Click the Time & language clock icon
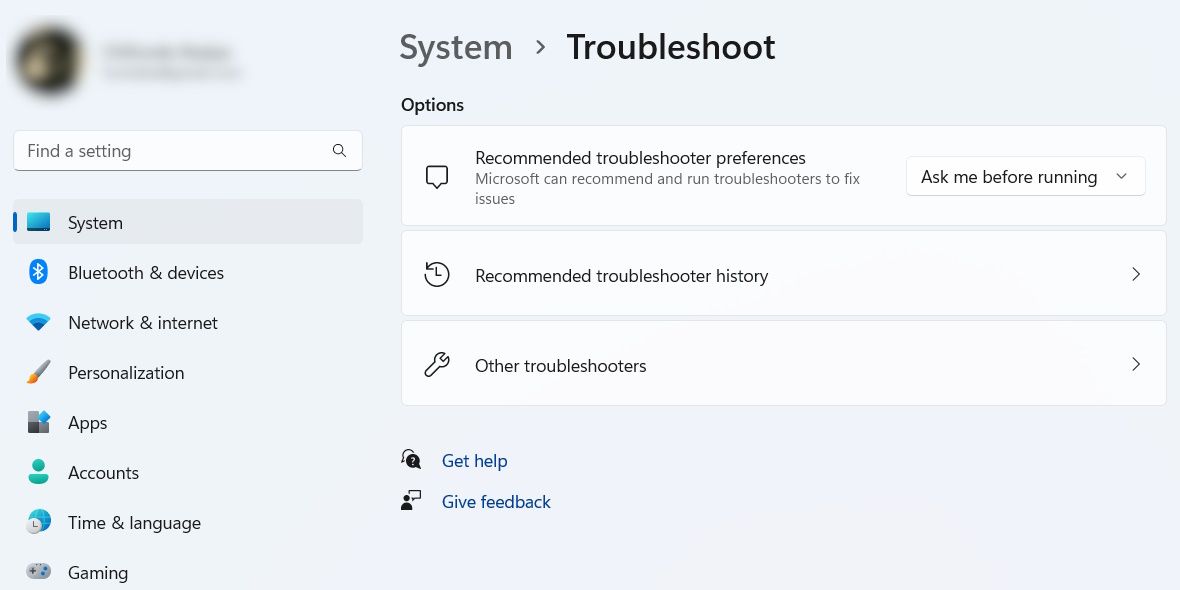 tap(38, 522)
